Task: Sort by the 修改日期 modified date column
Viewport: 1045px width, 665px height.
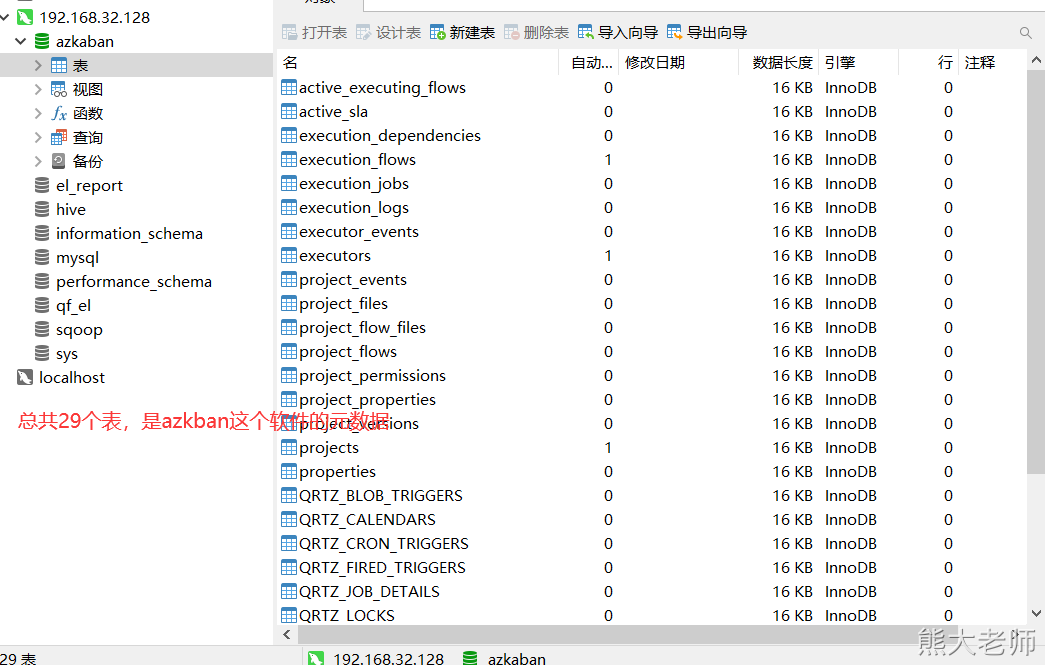Action: (678, 63)
